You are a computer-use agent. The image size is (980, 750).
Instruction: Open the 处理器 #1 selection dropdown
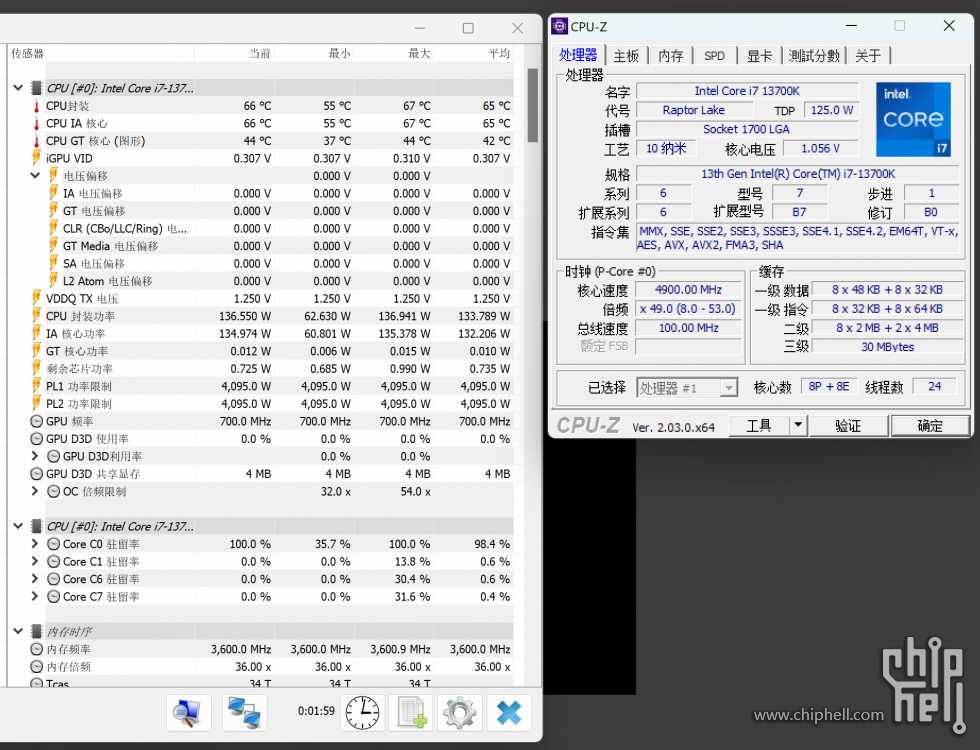tap(728, 388)
